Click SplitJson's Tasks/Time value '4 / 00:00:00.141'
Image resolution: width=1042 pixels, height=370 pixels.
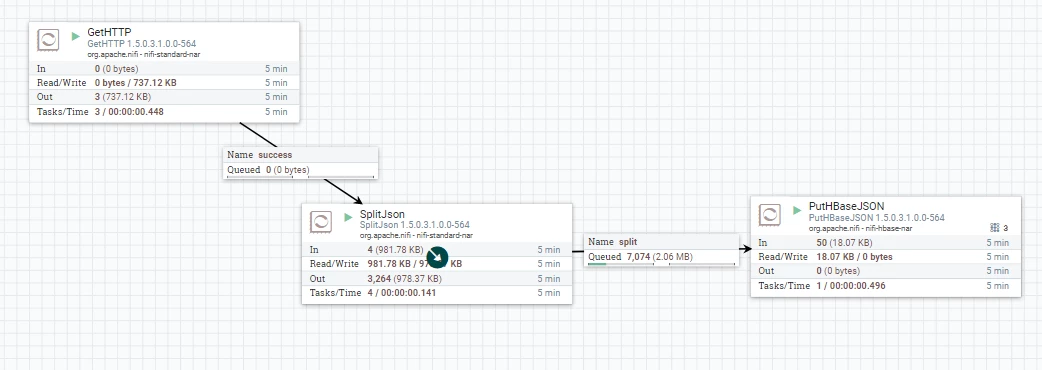pos(402,292)
